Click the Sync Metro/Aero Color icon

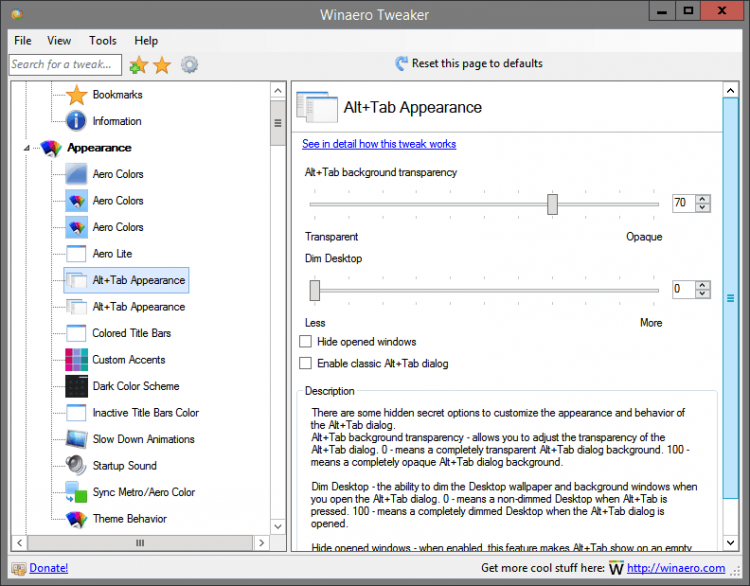[76, 492]
